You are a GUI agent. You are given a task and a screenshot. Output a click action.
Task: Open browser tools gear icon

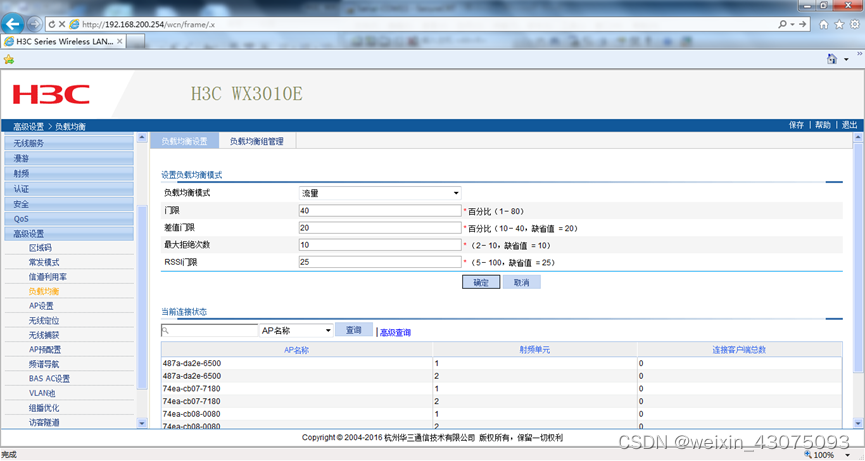[x=855, y=24]
